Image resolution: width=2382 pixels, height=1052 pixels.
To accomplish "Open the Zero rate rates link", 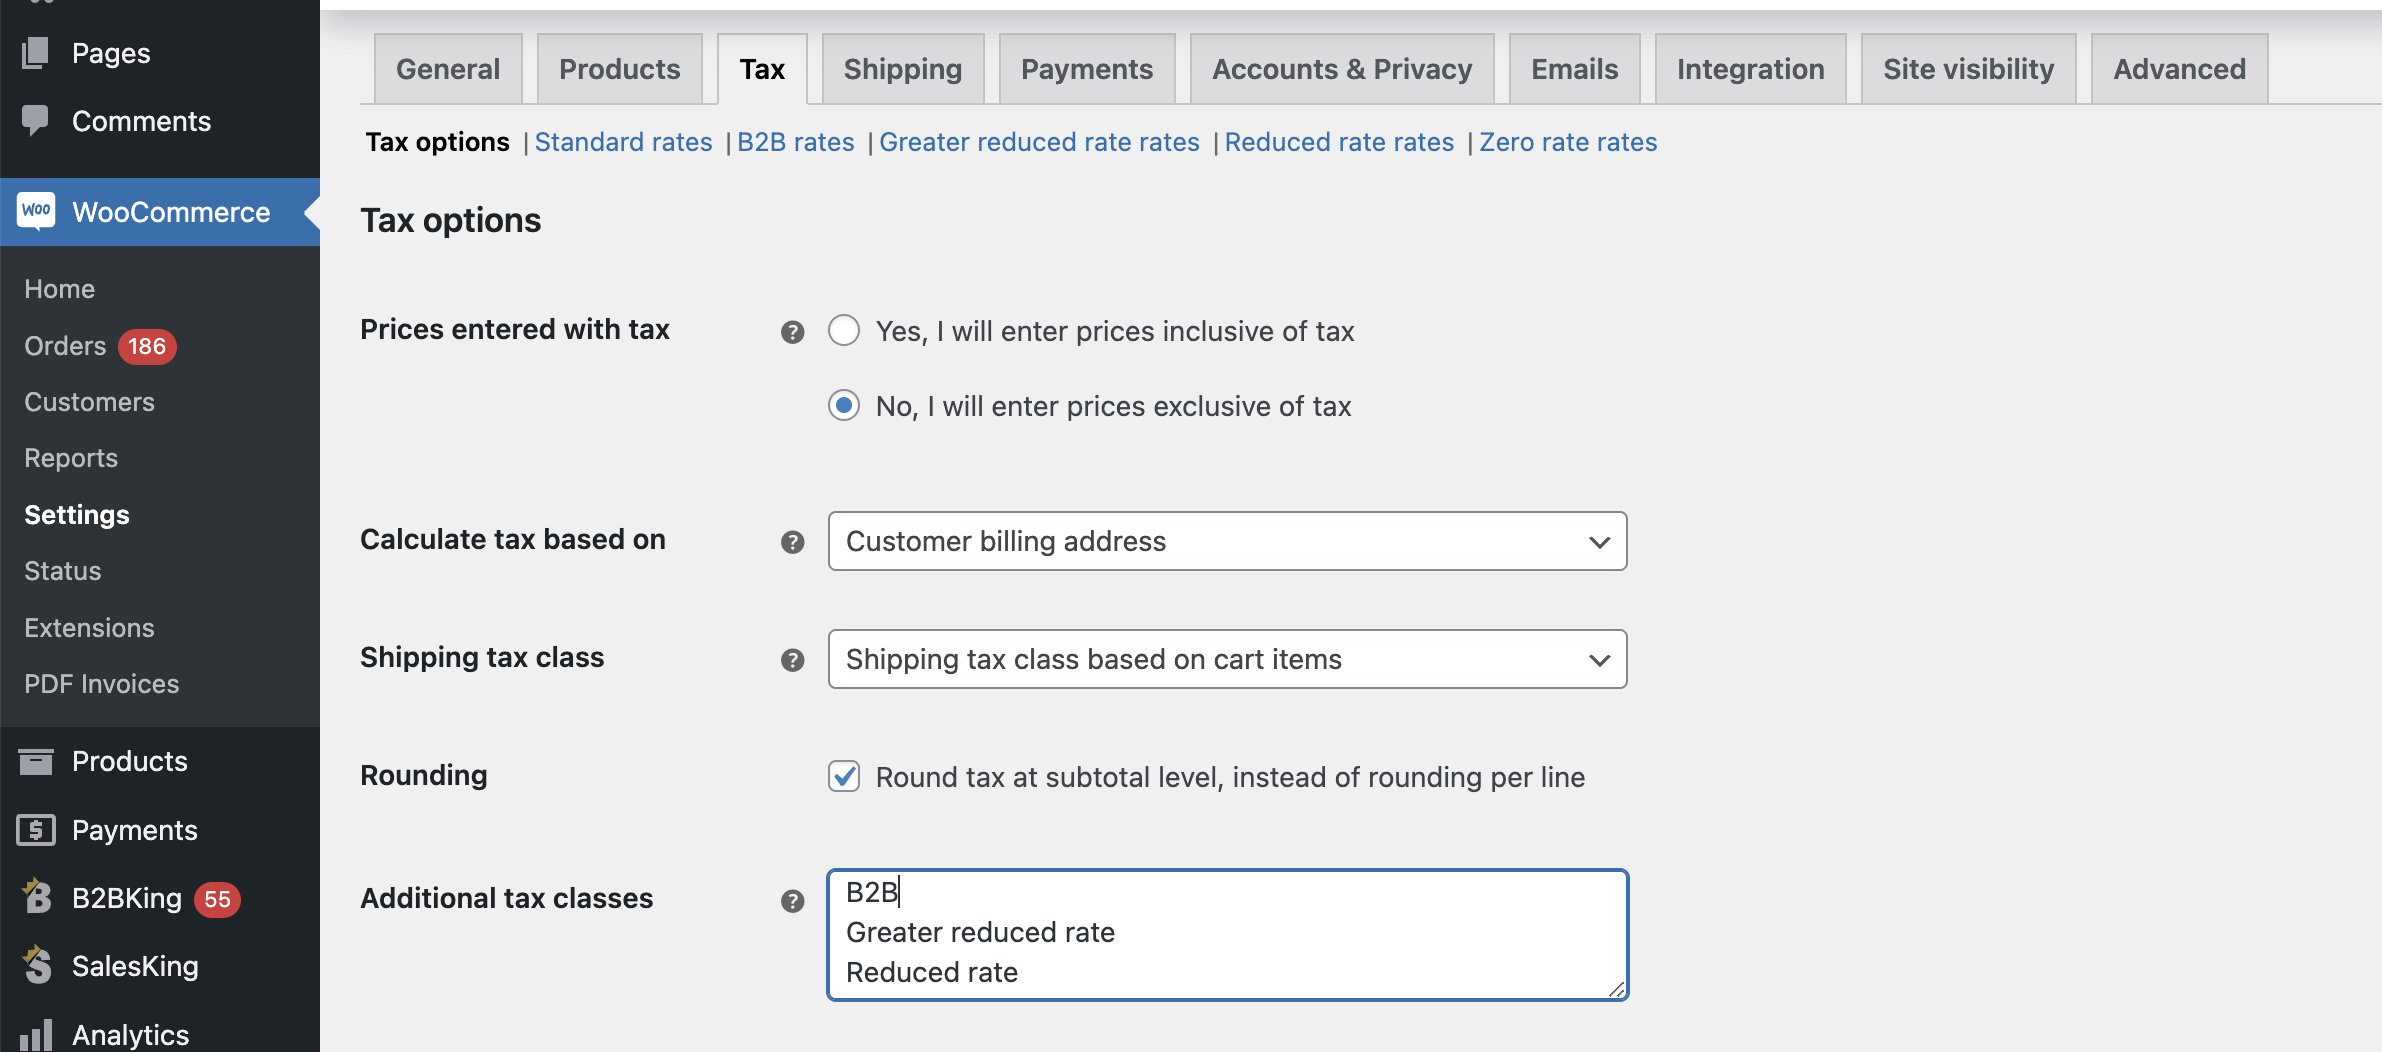I will [1568, 142].
